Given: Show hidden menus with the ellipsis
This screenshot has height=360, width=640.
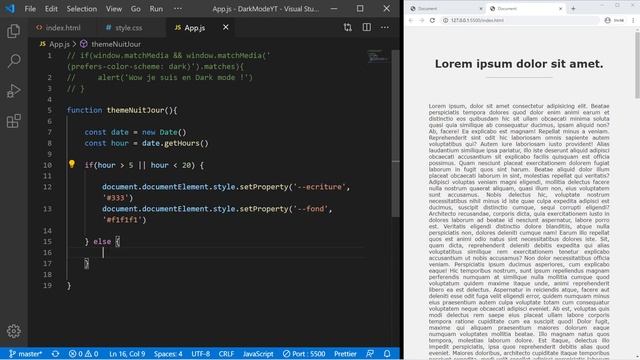Looking at the screenshot, I should point(178,9).
